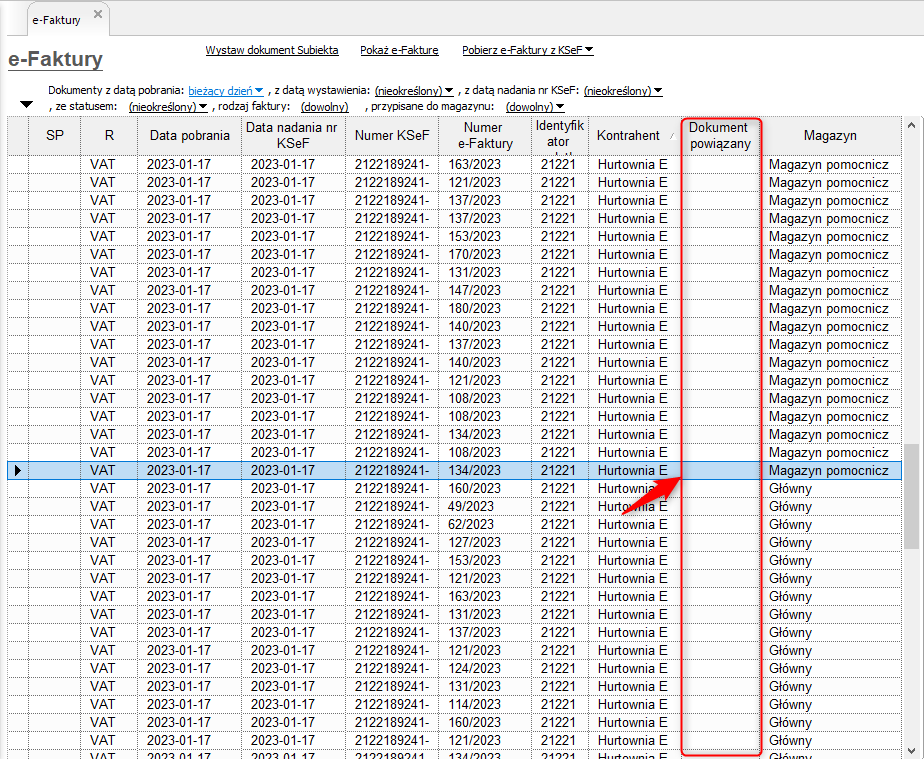
Task: Expand the Pobierz e-Faktury z KSeF menu
Action: click(x=527, y=50)
